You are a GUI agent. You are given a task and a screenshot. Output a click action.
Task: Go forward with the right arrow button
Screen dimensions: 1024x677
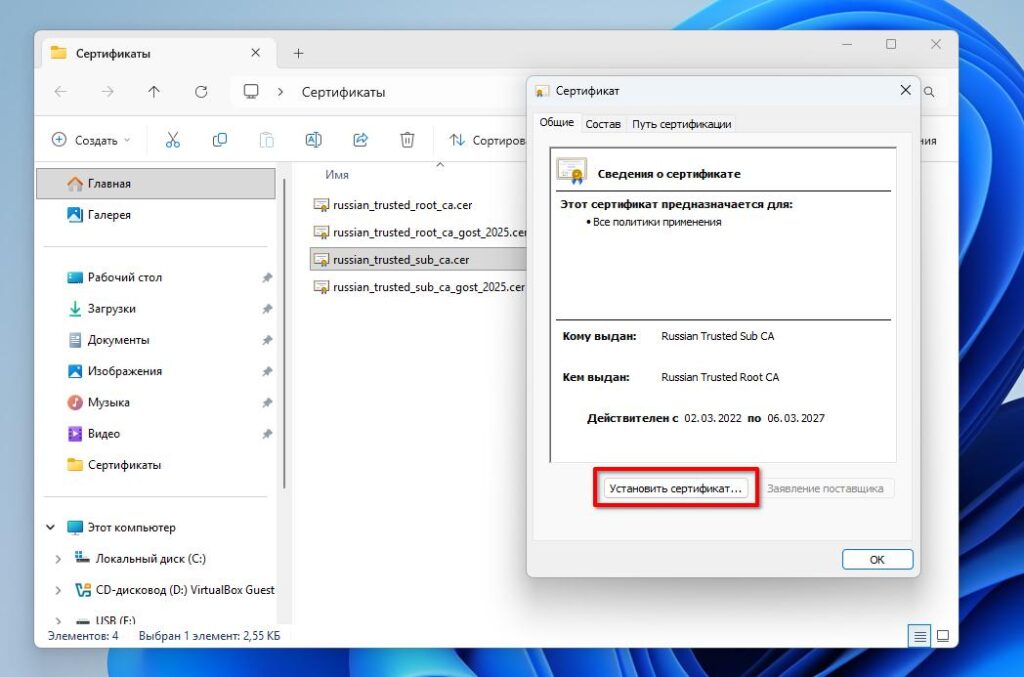tap(108, 91)
